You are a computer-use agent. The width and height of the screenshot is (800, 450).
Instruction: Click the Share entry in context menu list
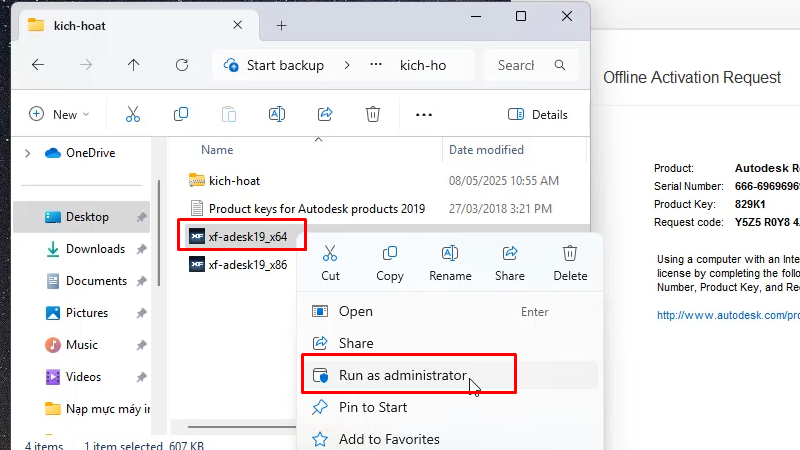click(449, 343)
